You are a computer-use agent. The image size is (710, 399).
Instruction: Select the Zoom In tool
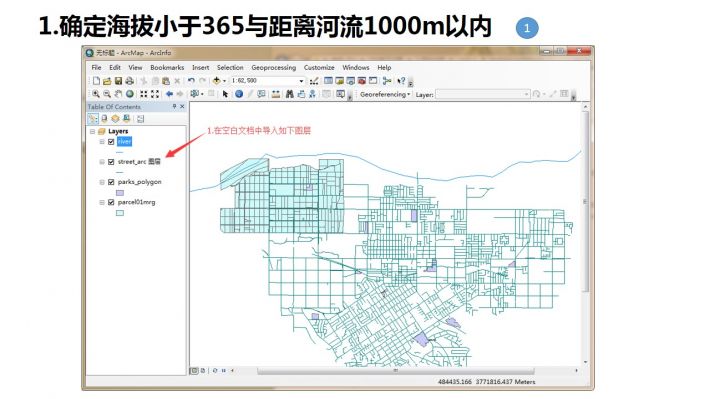96,94
